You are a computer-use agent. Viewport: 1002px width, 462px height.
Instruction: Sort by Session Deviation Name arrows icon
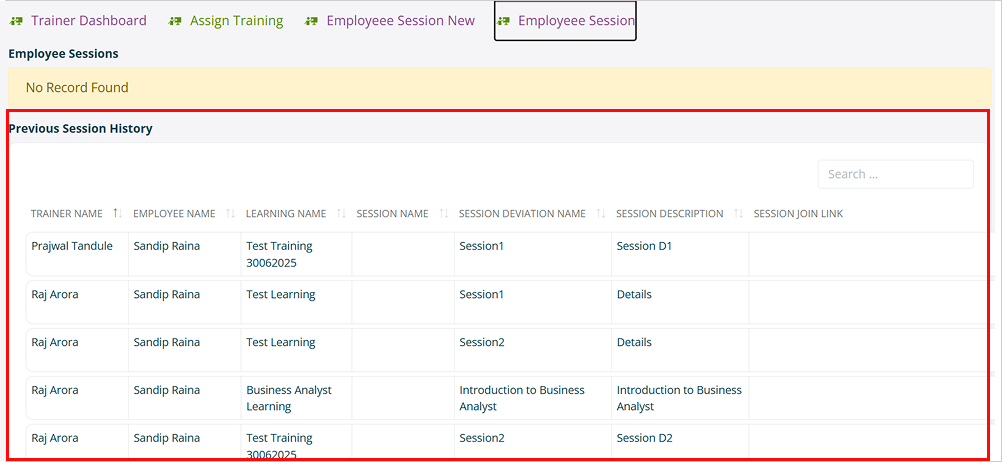(x=601, y=213)
